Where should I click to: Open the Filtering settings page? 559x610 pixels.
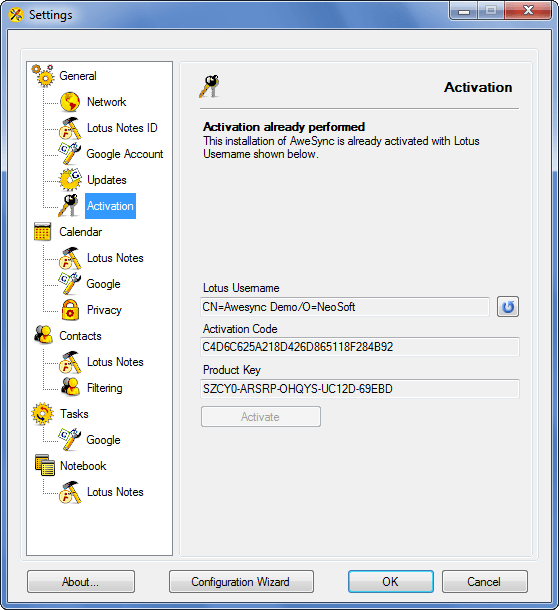[105, 388]
